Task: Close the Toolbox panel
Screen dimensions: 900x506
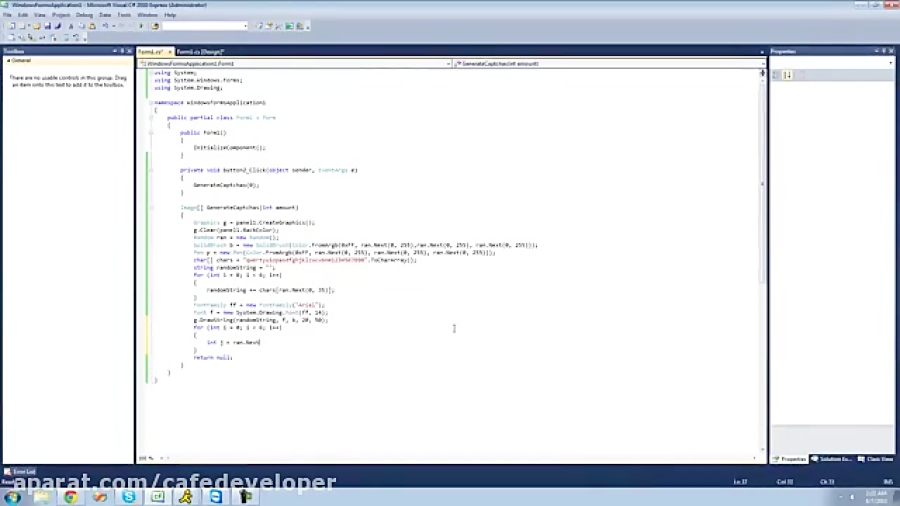Action: pyautogui.click(x=129, y=51)
